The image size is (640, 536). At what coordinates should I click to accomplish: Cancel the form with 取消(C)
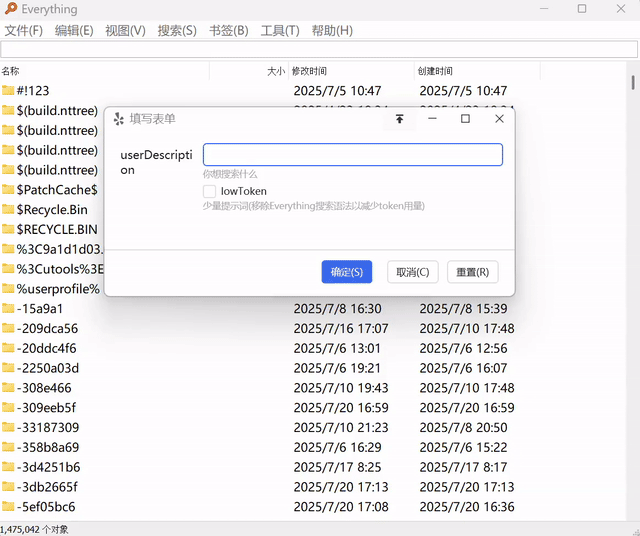413,272
